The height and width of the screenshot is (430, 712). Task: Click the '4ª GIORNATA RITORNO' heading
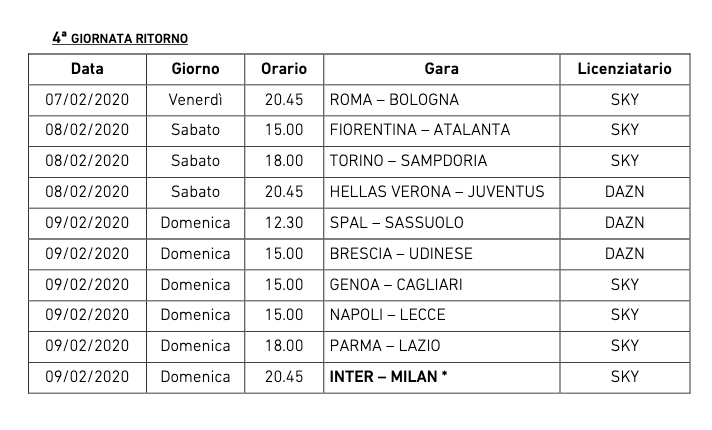[120, 39]
